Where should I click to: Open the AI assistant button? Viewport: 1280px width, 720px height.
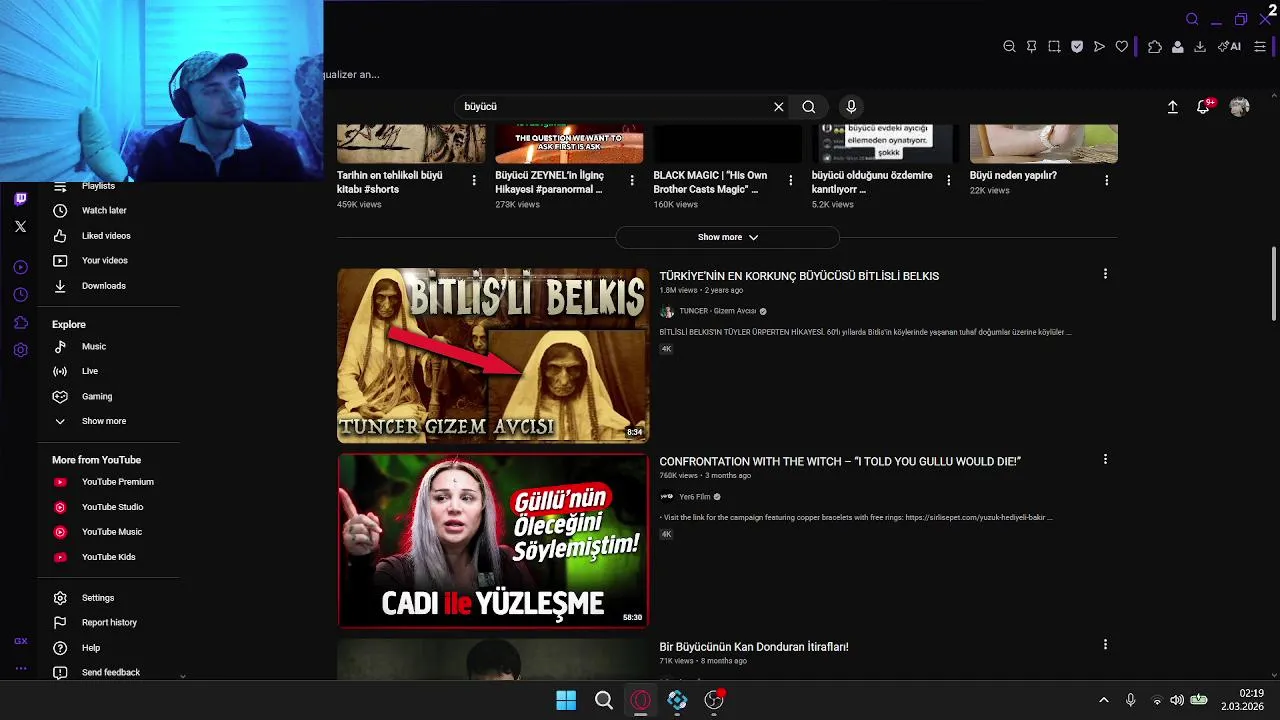click(x=1230, y=47)
